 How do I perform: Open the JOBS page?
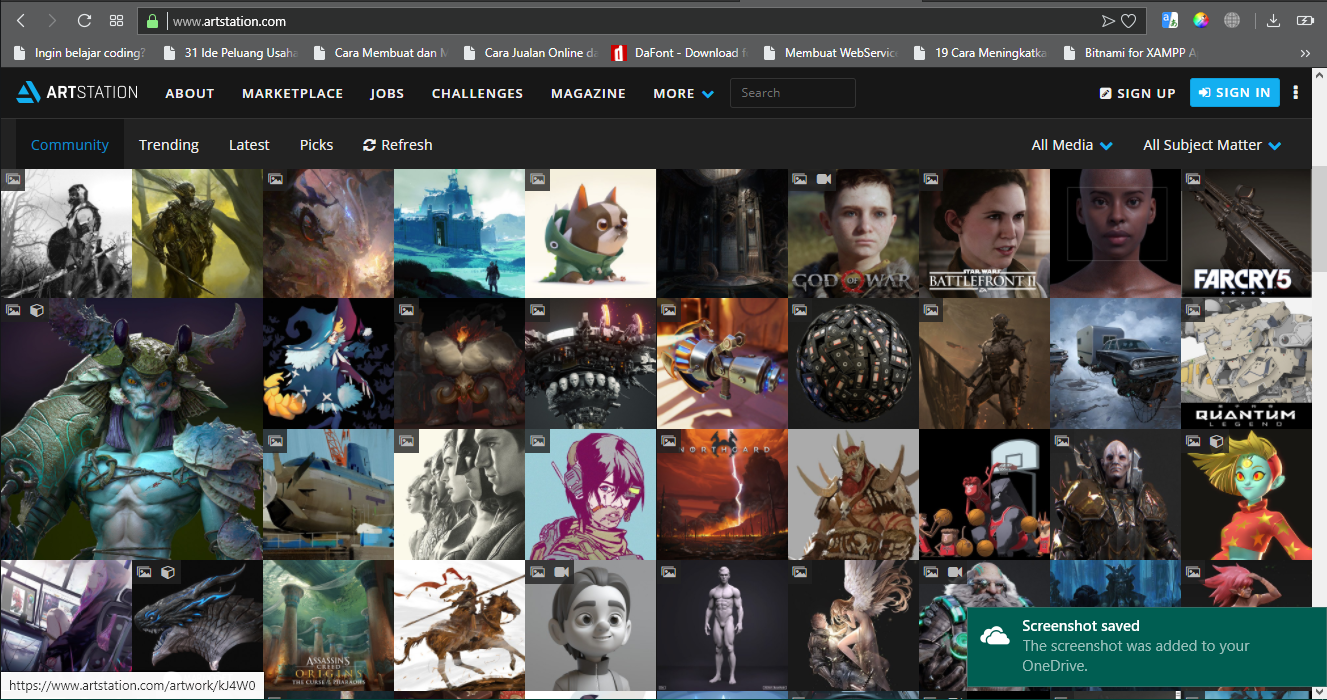coord(387,93)
